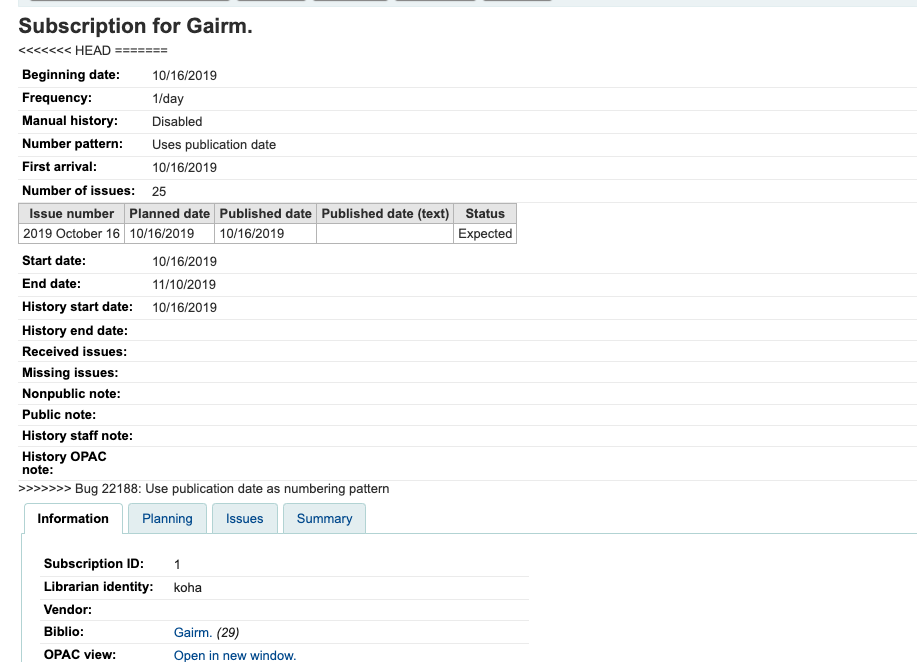Click the 'Subscription for Gairm.' heading
Screen dimensions: 917x662
135,27
